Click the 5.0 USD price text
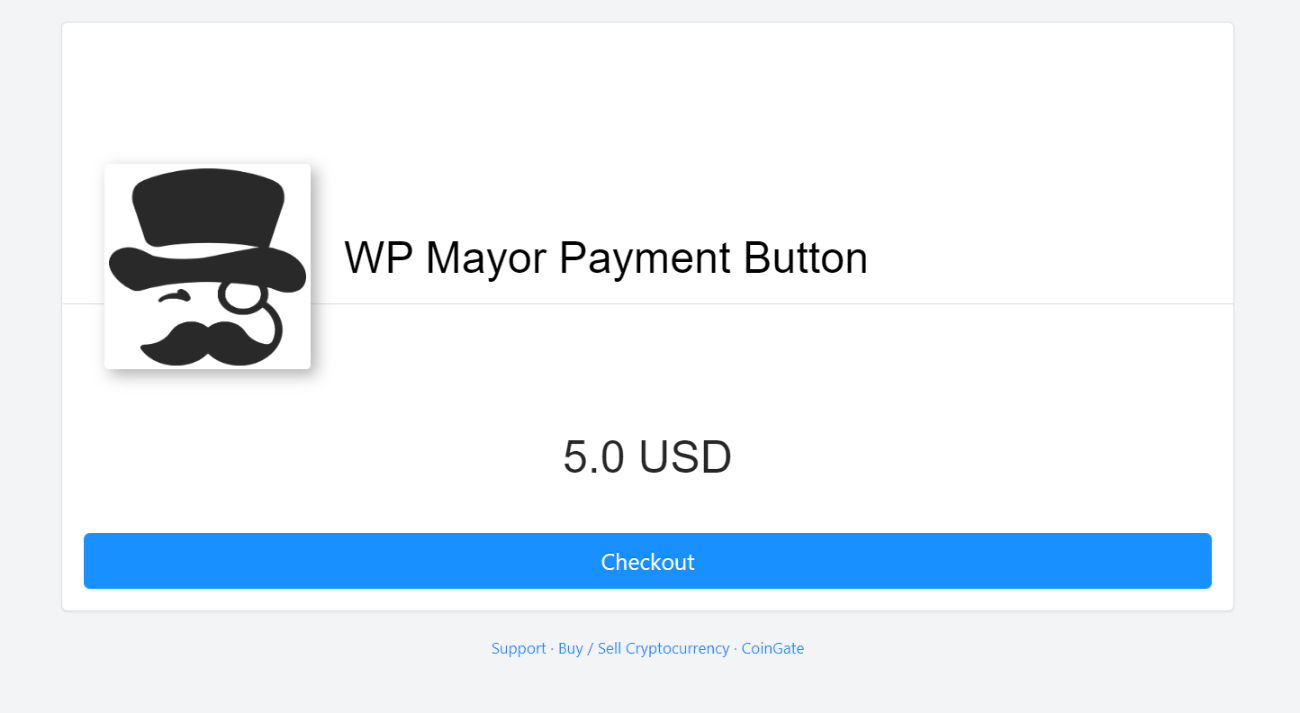Screen dimensions: 1300x713 [647, 457]
